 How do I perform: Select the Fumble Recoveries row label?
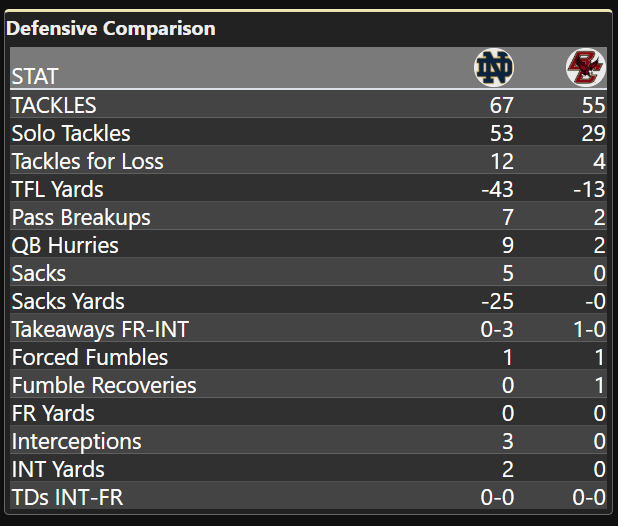(104, 385)
